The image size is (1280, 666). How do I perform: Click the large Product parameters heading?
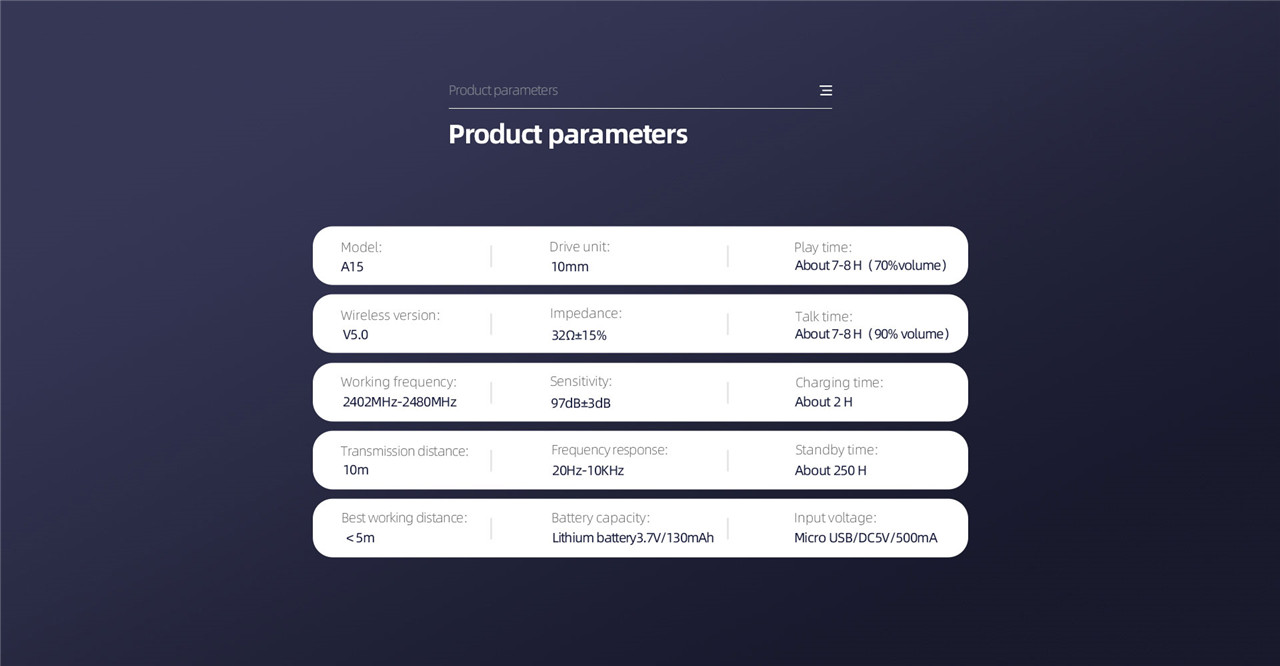point(568,134)
